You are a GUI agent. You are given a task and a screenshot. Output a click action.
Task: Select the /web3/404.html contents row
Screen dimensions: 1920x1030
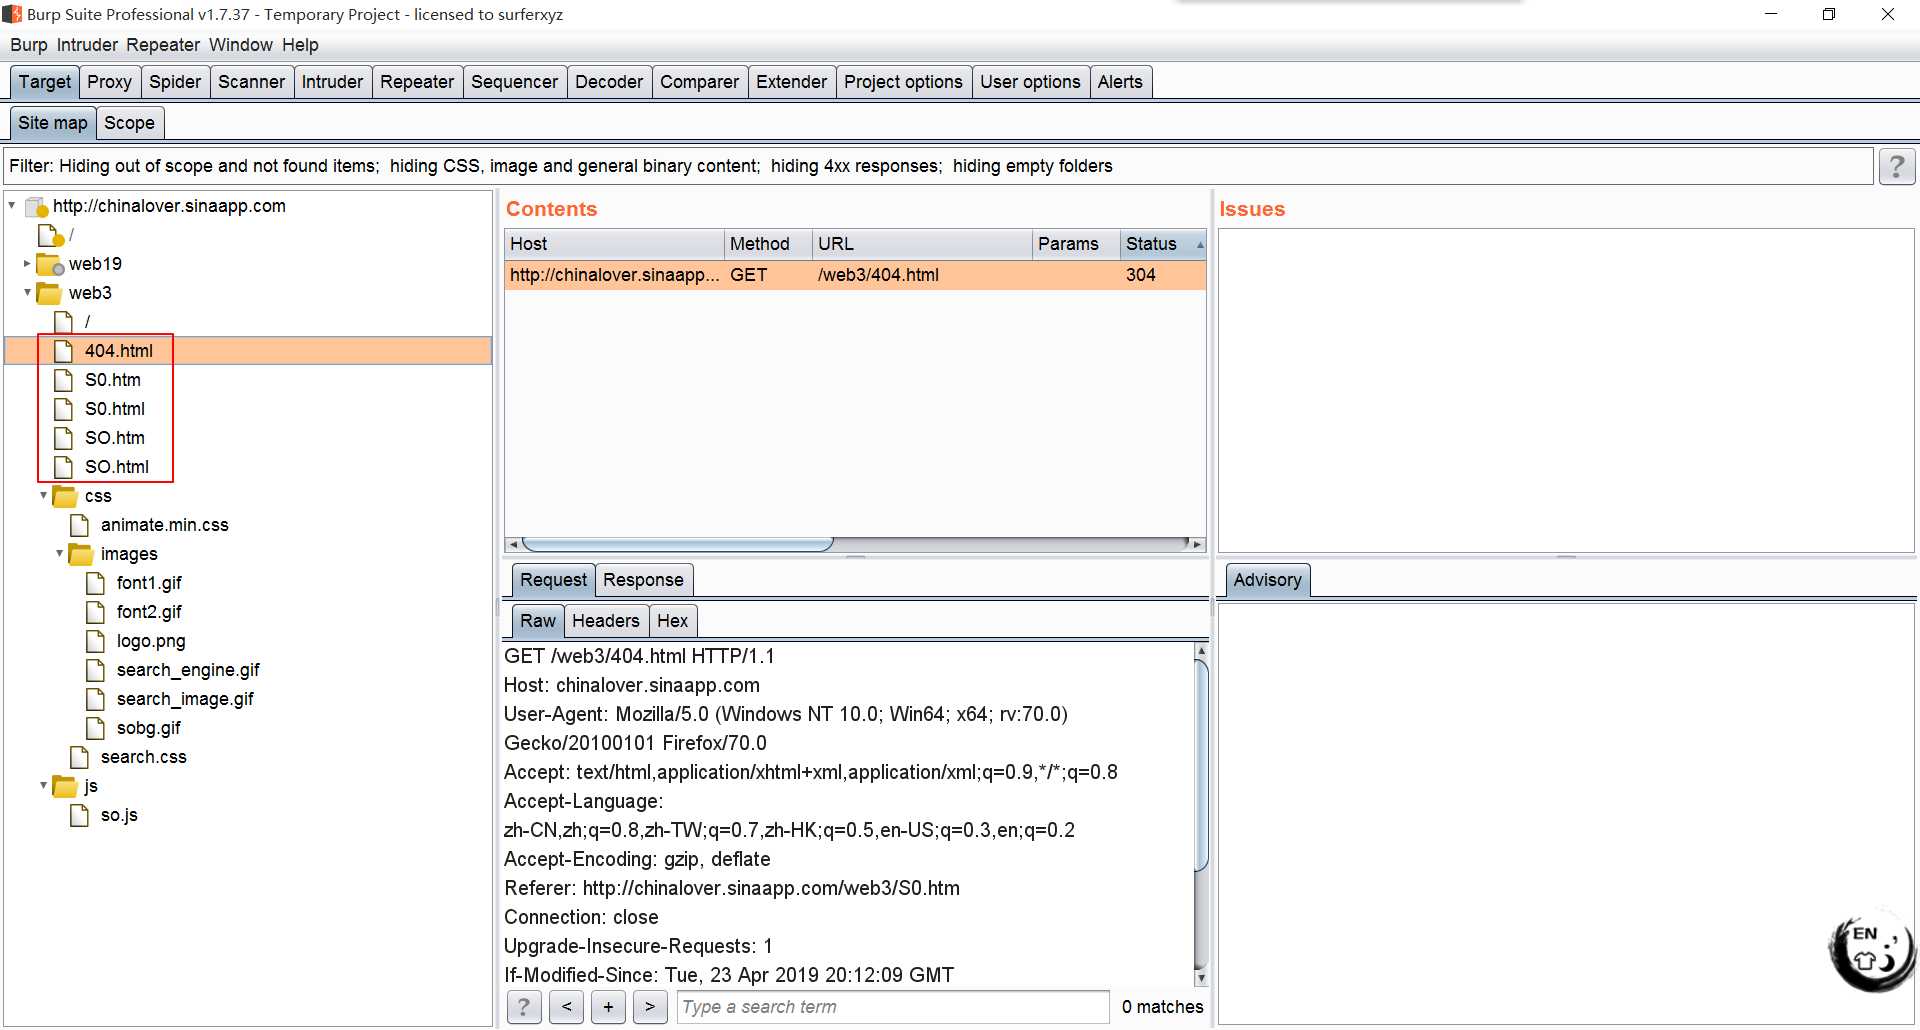(x=855, y=275)
